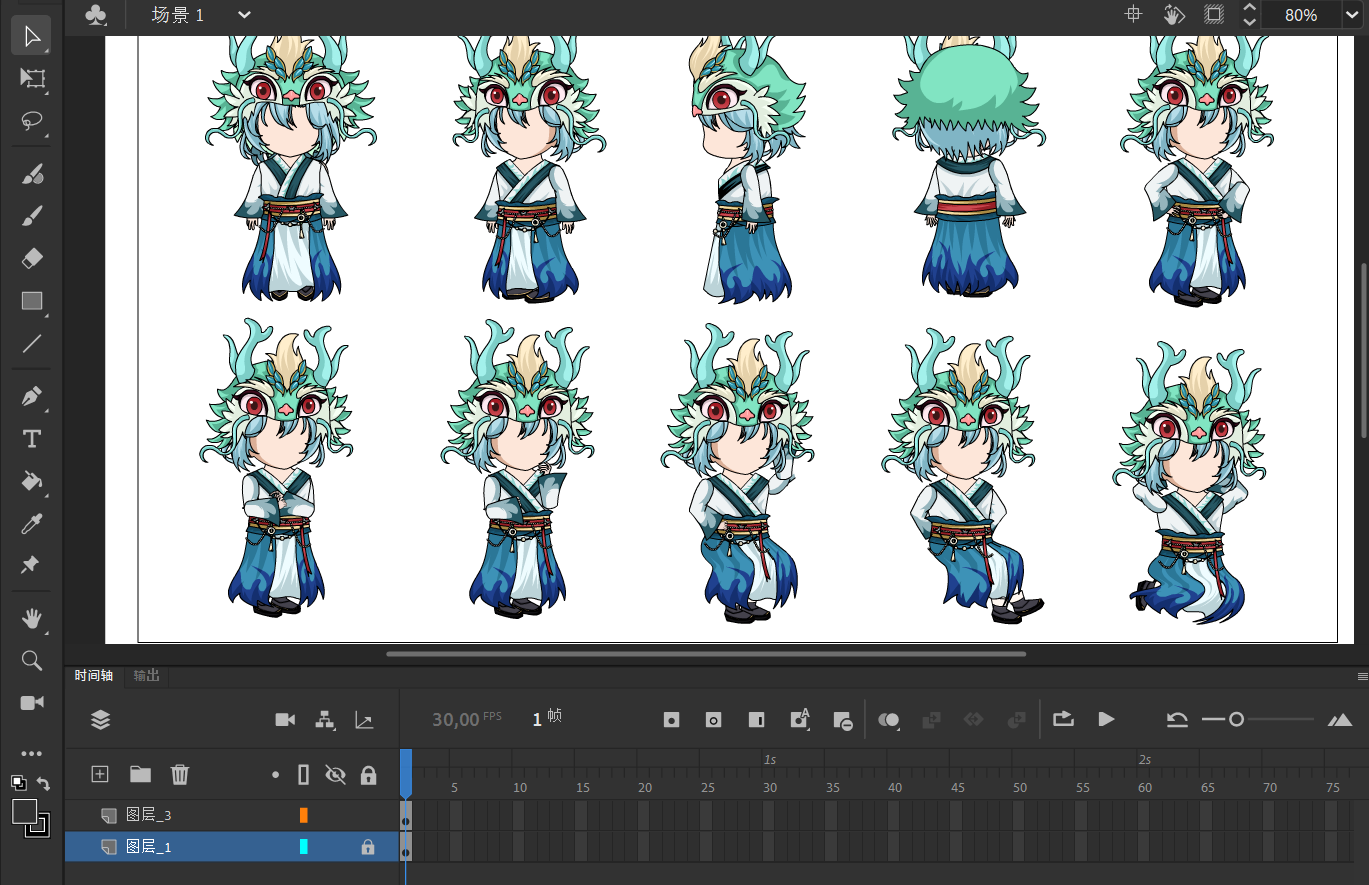
Task: Select the Camera tool in toolbar
Action: 32,703
